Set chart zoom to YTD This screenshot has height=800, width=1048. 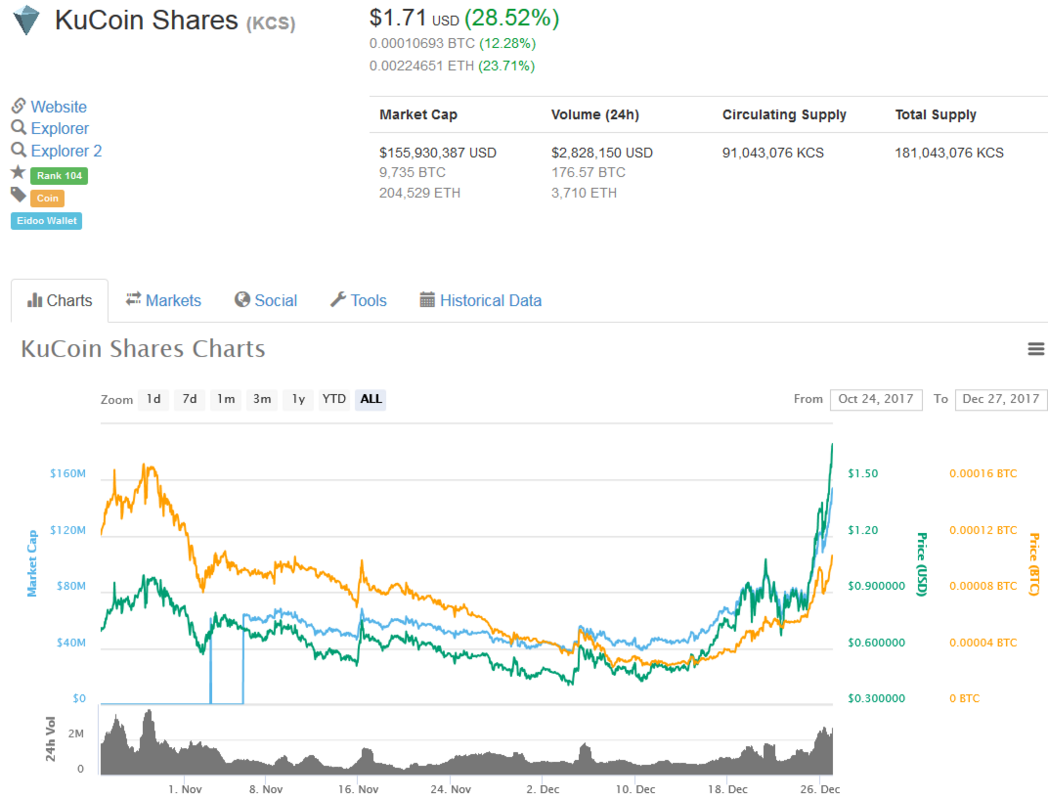[334, 399]
